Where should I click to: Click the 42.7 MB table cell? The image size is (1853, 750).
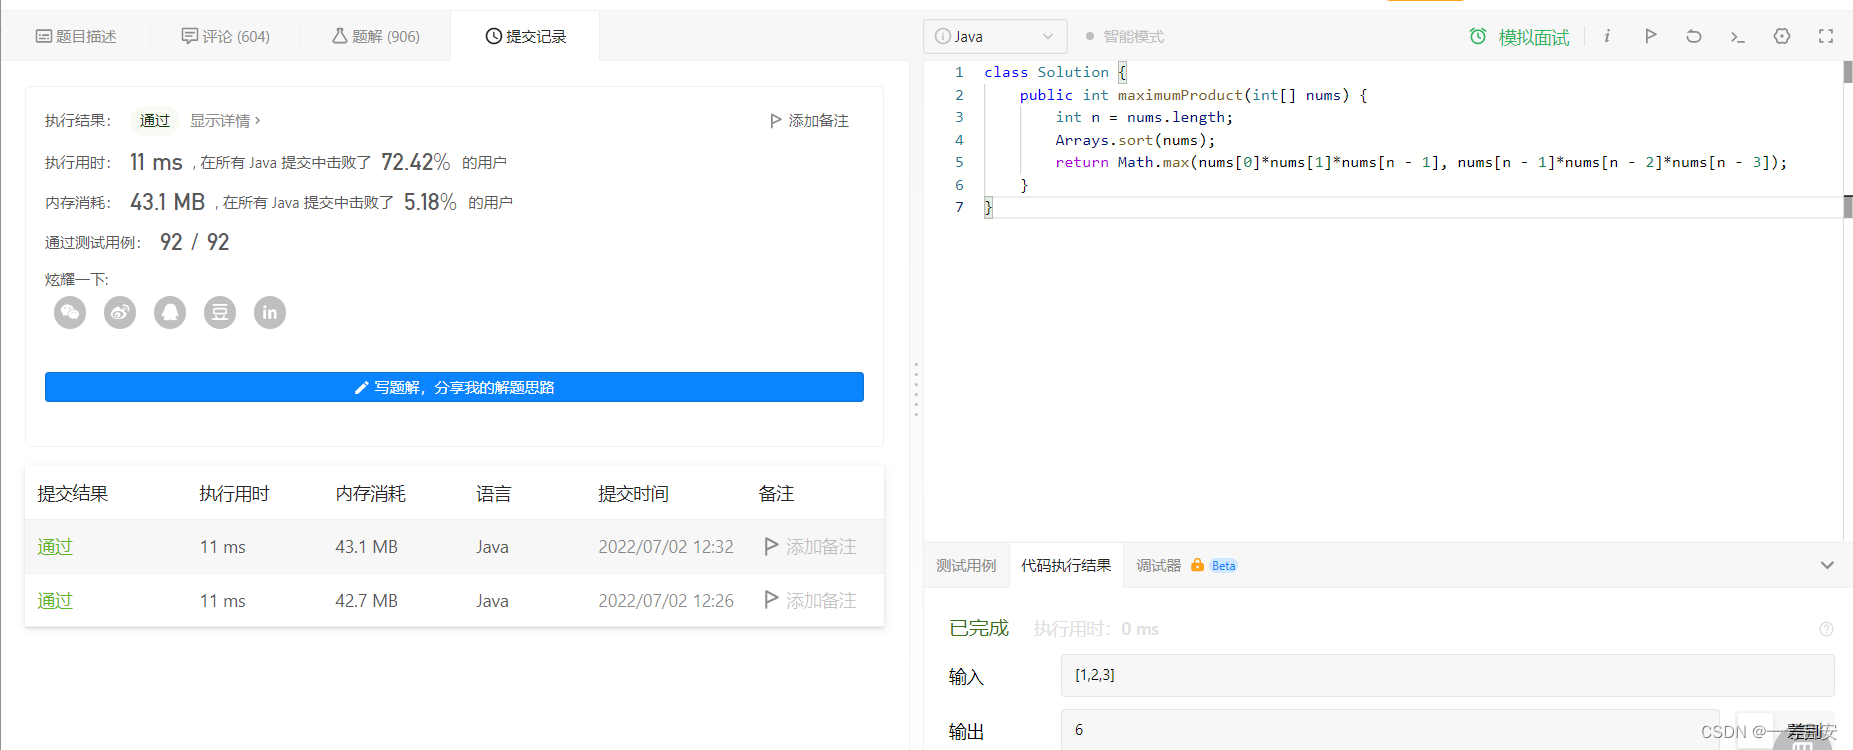(x=366, y=601)
